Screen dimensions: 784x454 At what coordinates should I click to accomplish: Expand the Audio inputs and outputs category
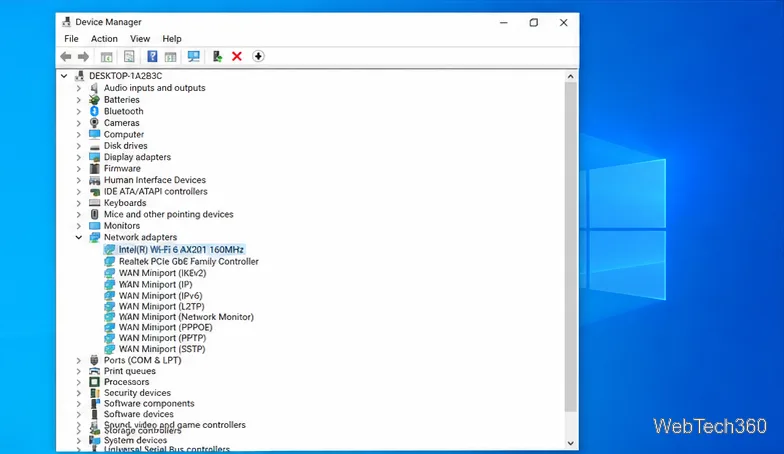tap(78, 88)
